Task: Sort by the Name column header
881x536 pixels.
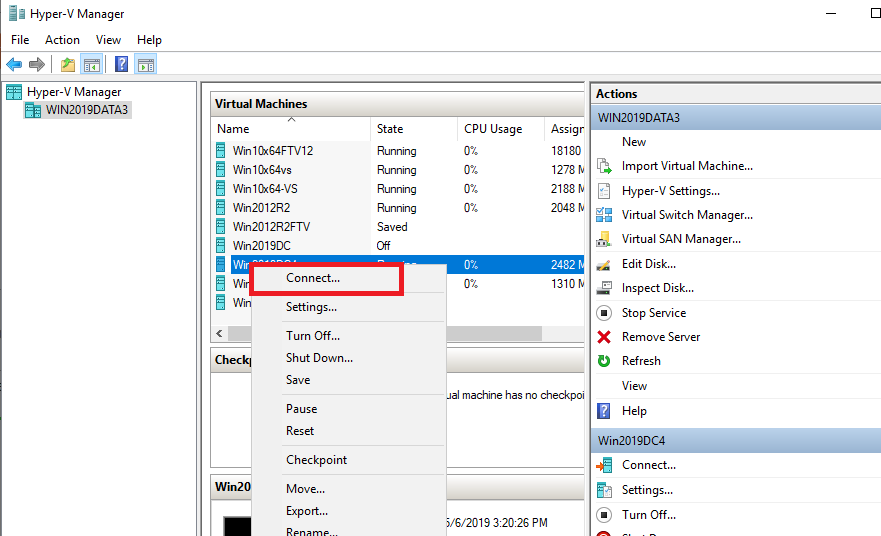Action: pos(290,129)
